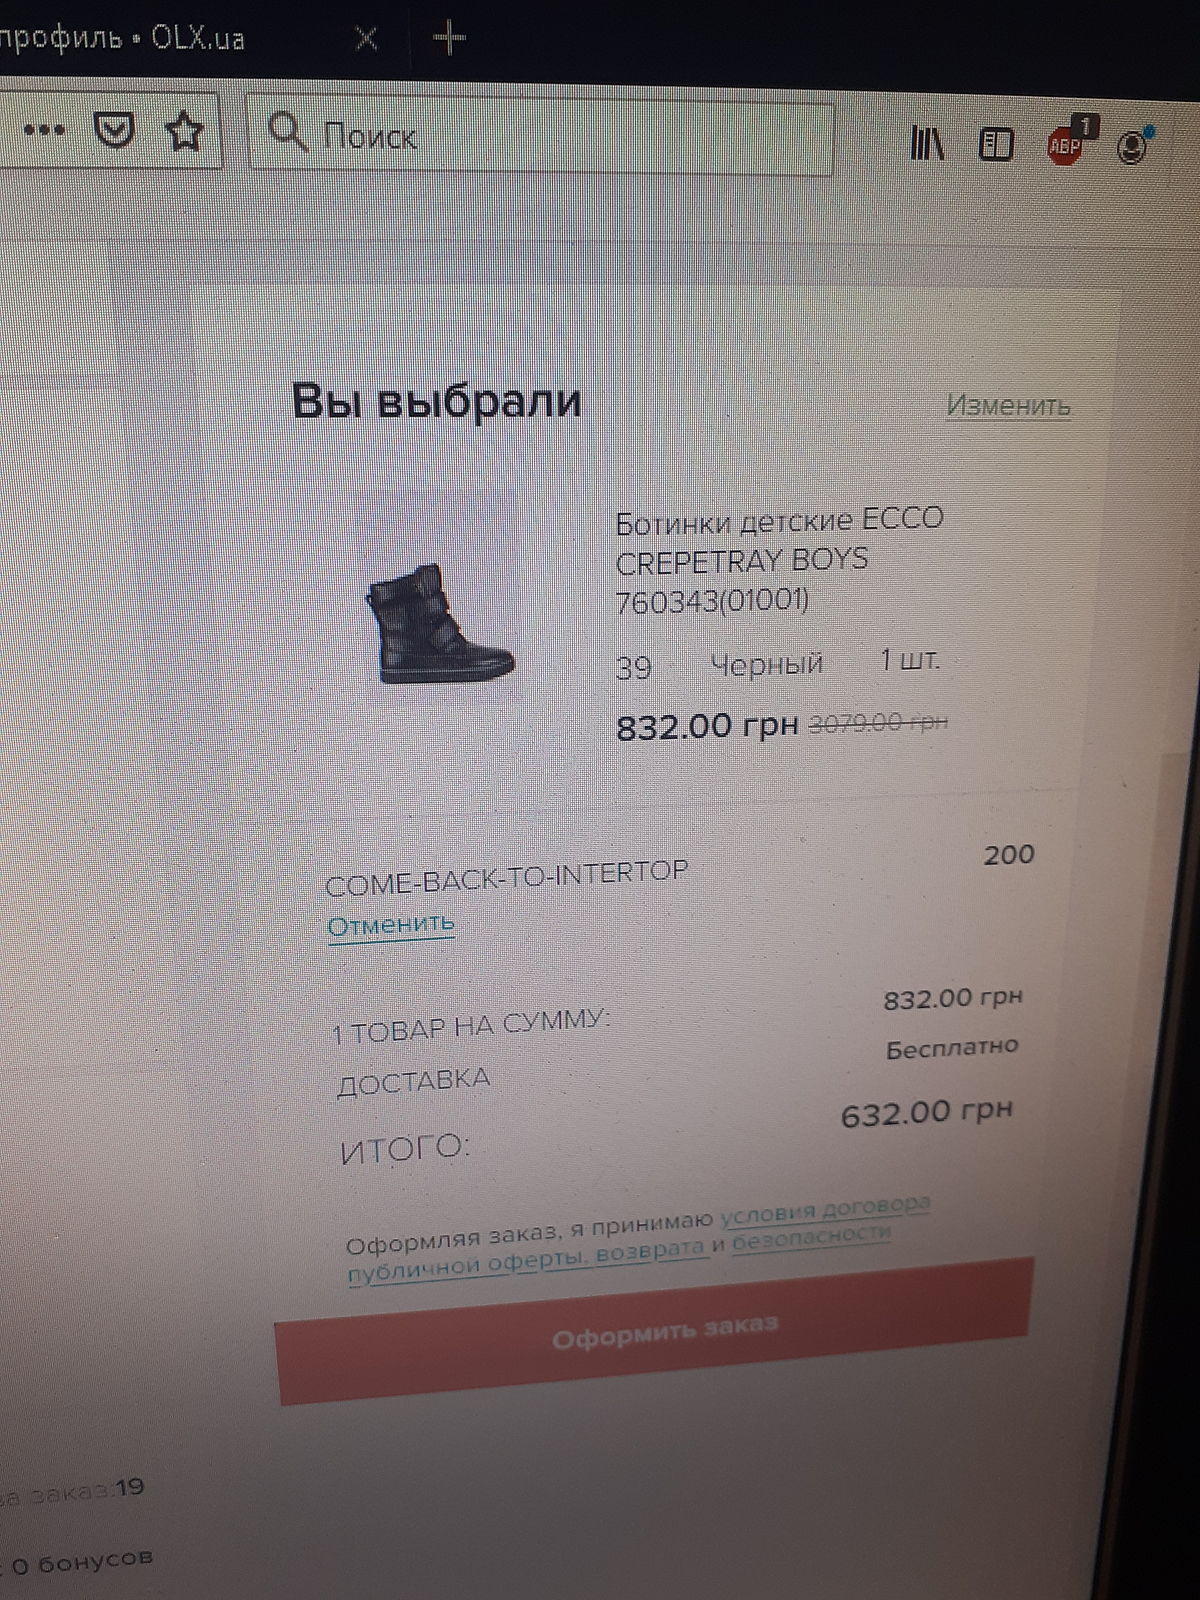The image size is (1200, 1600).
Task: Open the Adblock Plus extension icon
Action: [1067, 143]
